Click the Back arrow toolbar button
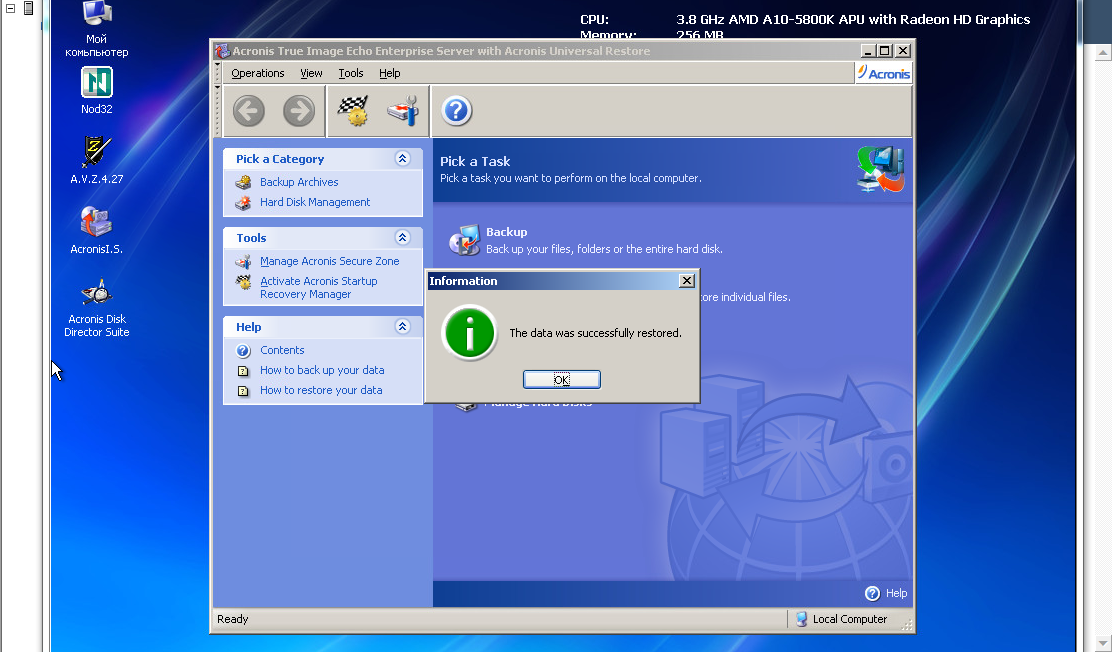 click(248, 111)
